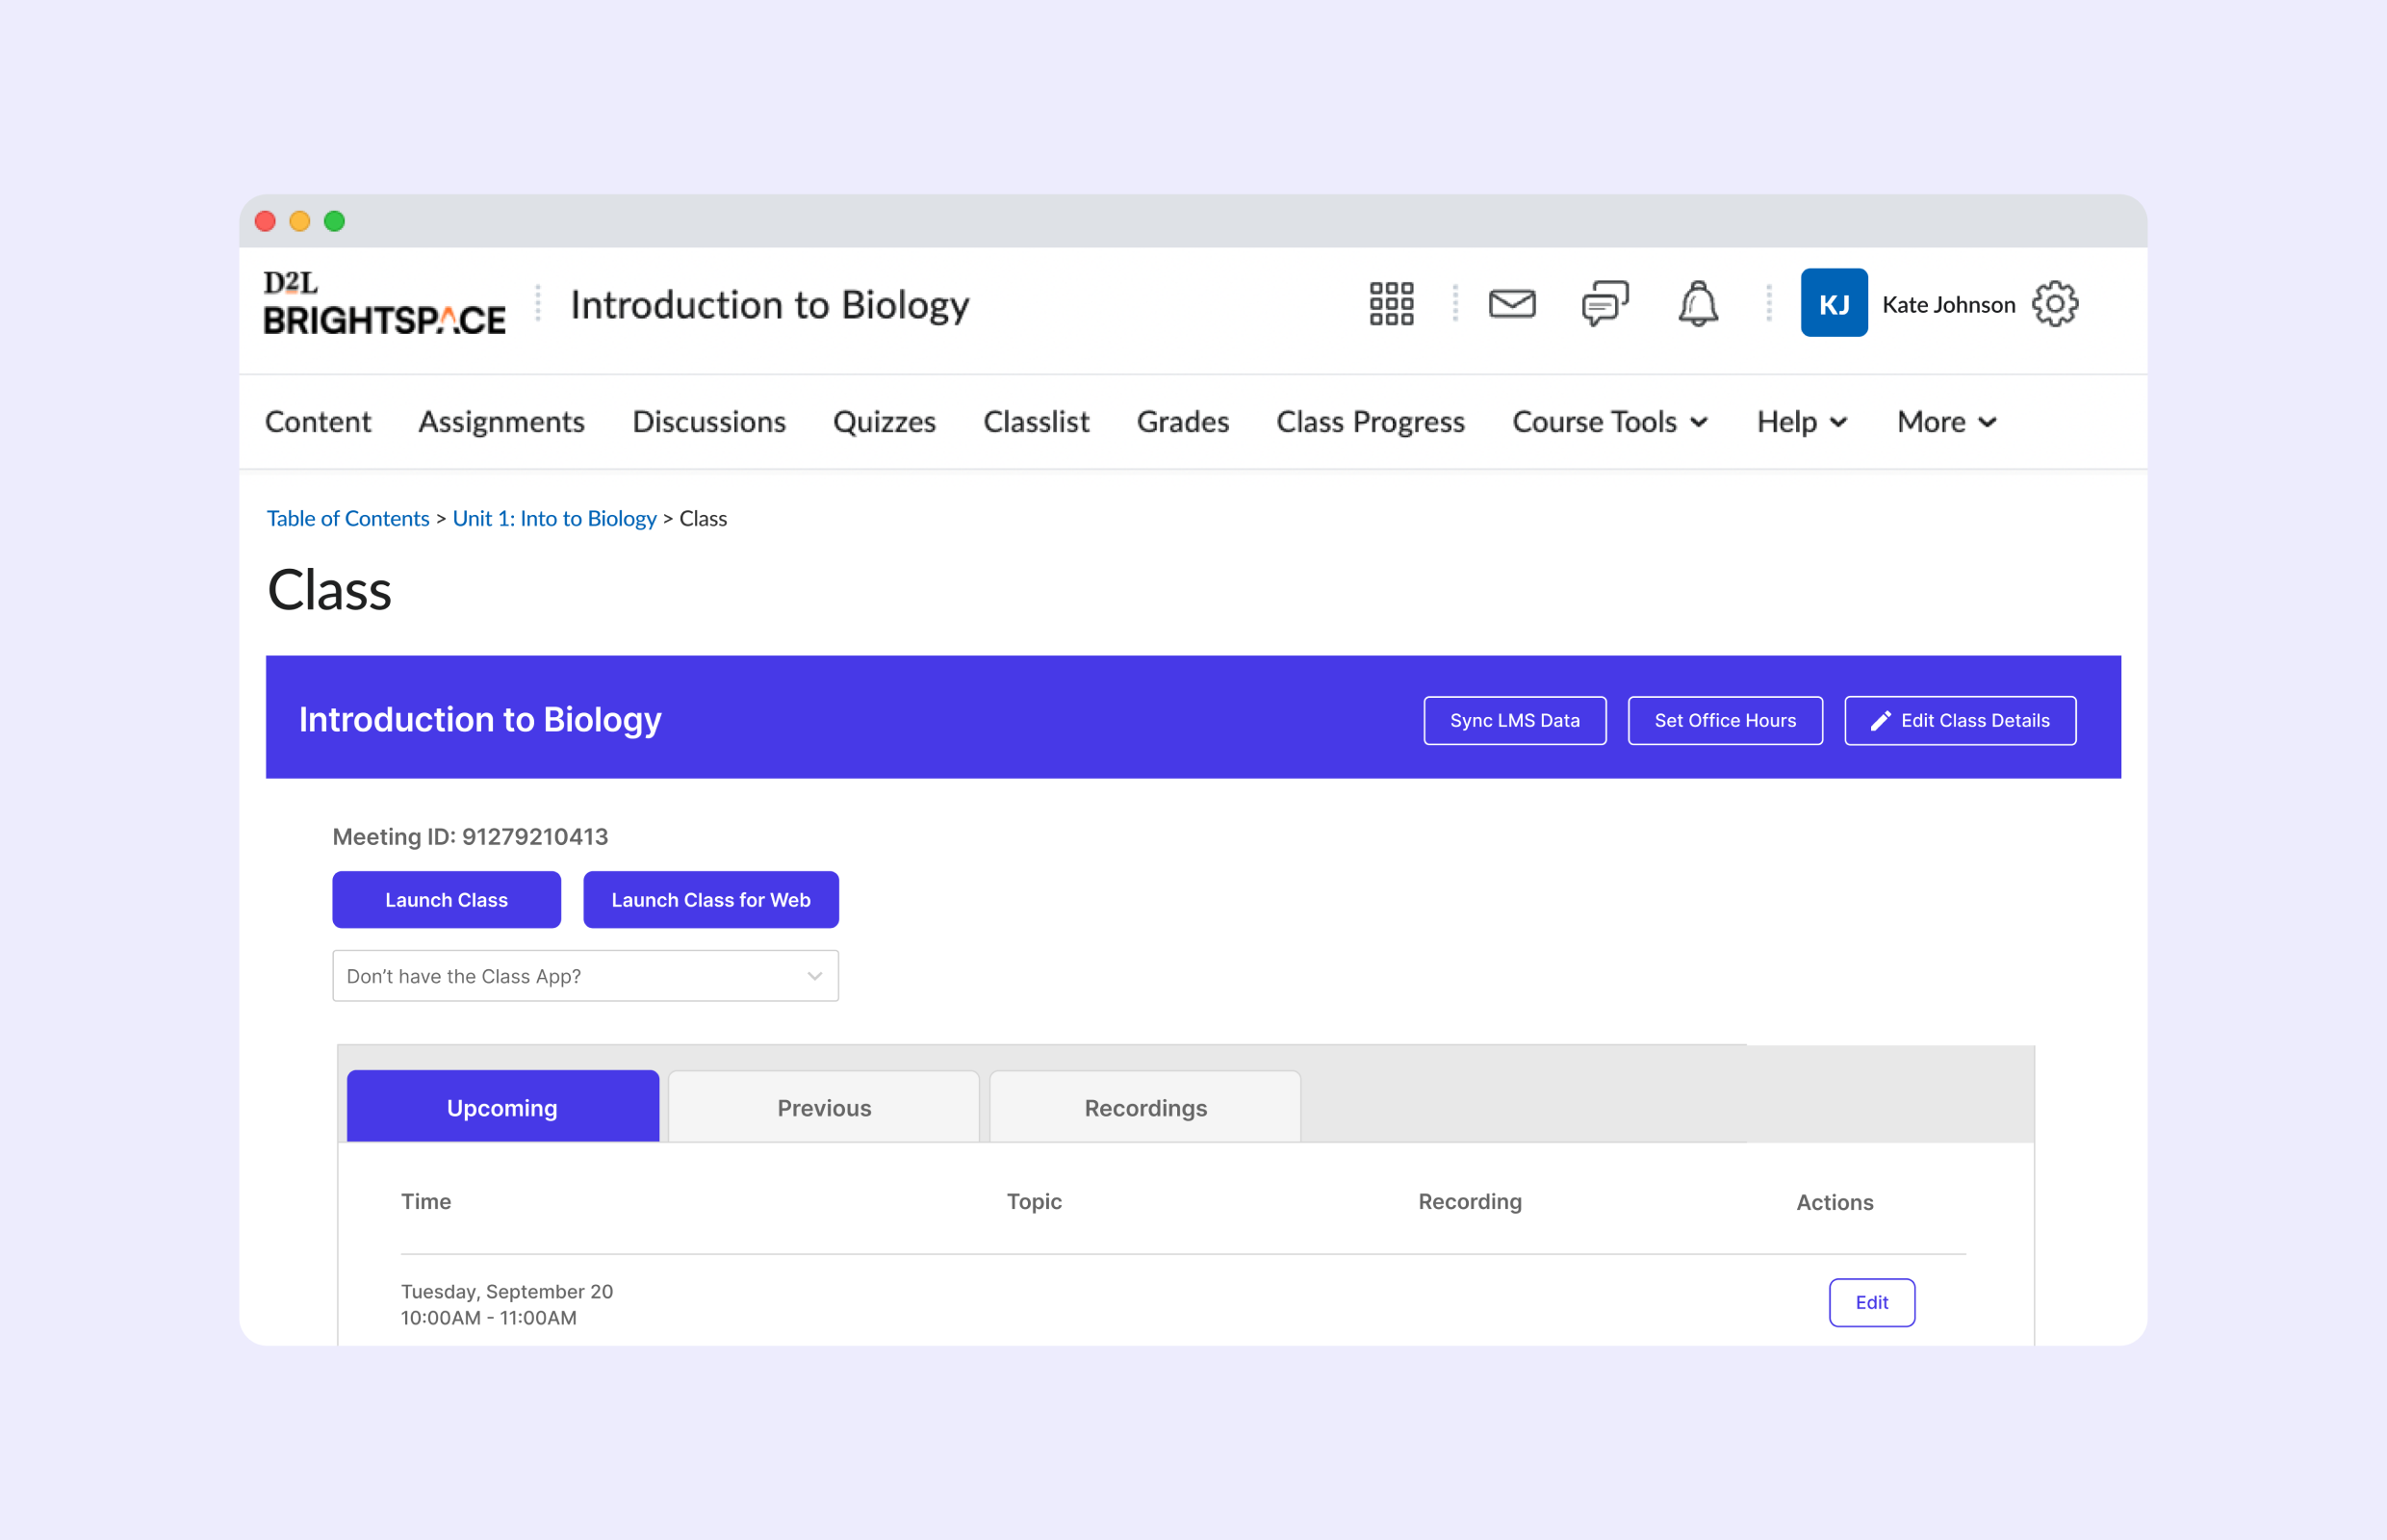Open the 'Don't have the Class App?' dropdown
The image size is (2387, 1540).
[x=585, y=975]
